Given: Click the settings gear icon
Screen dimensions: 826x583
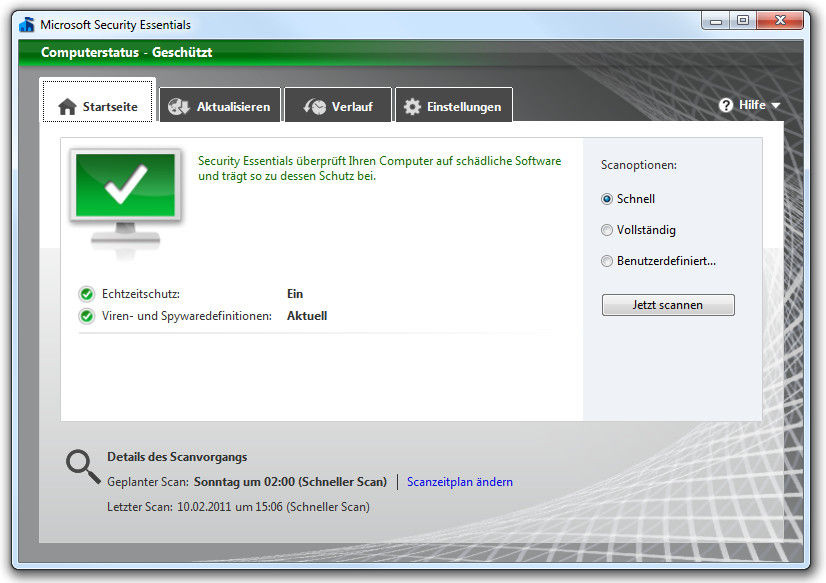Looking at the screenshot, I should (412, 107).
